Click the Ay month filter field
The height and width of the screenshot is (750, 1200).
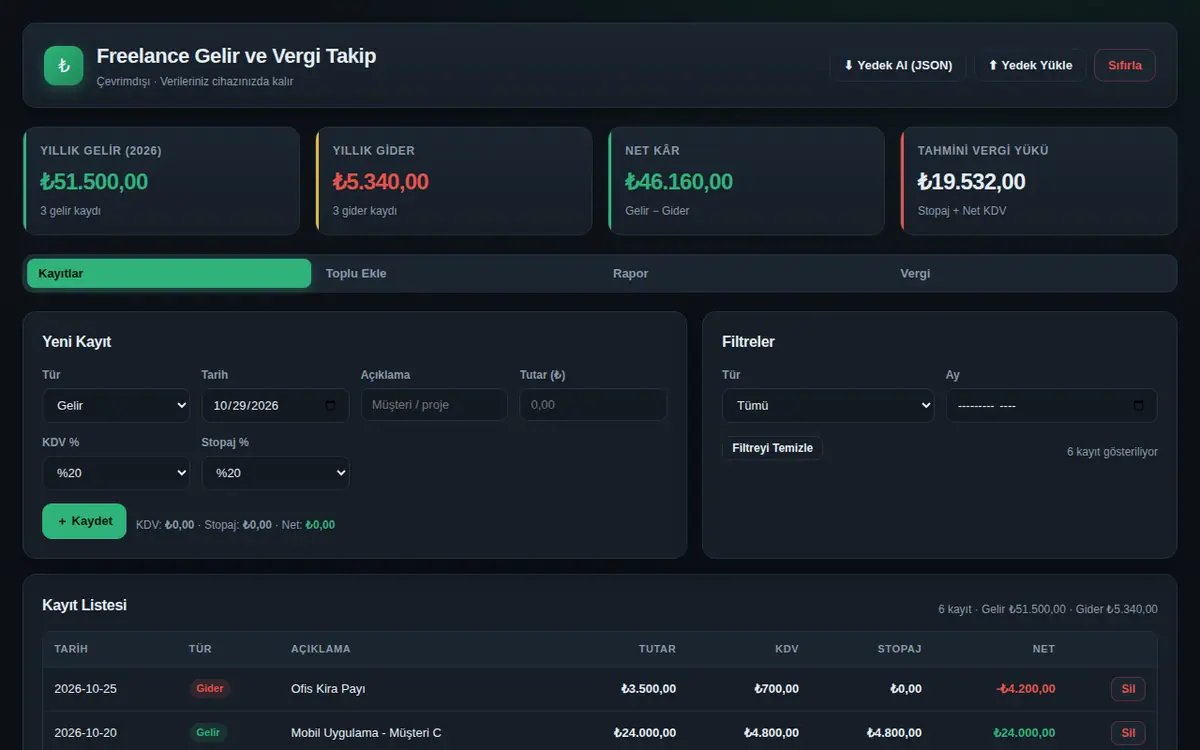1052,405
